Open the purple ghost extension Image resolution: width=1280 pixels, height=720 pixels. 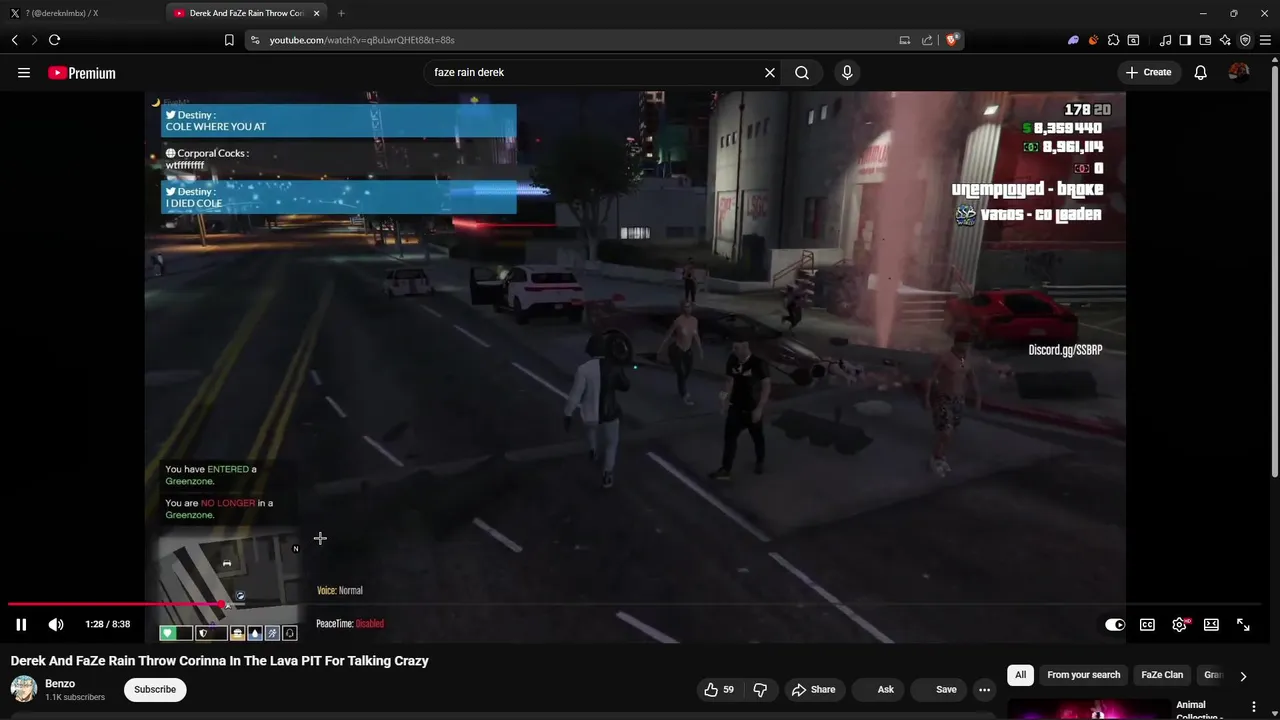pyautogui.click(x=1073, y=40)
